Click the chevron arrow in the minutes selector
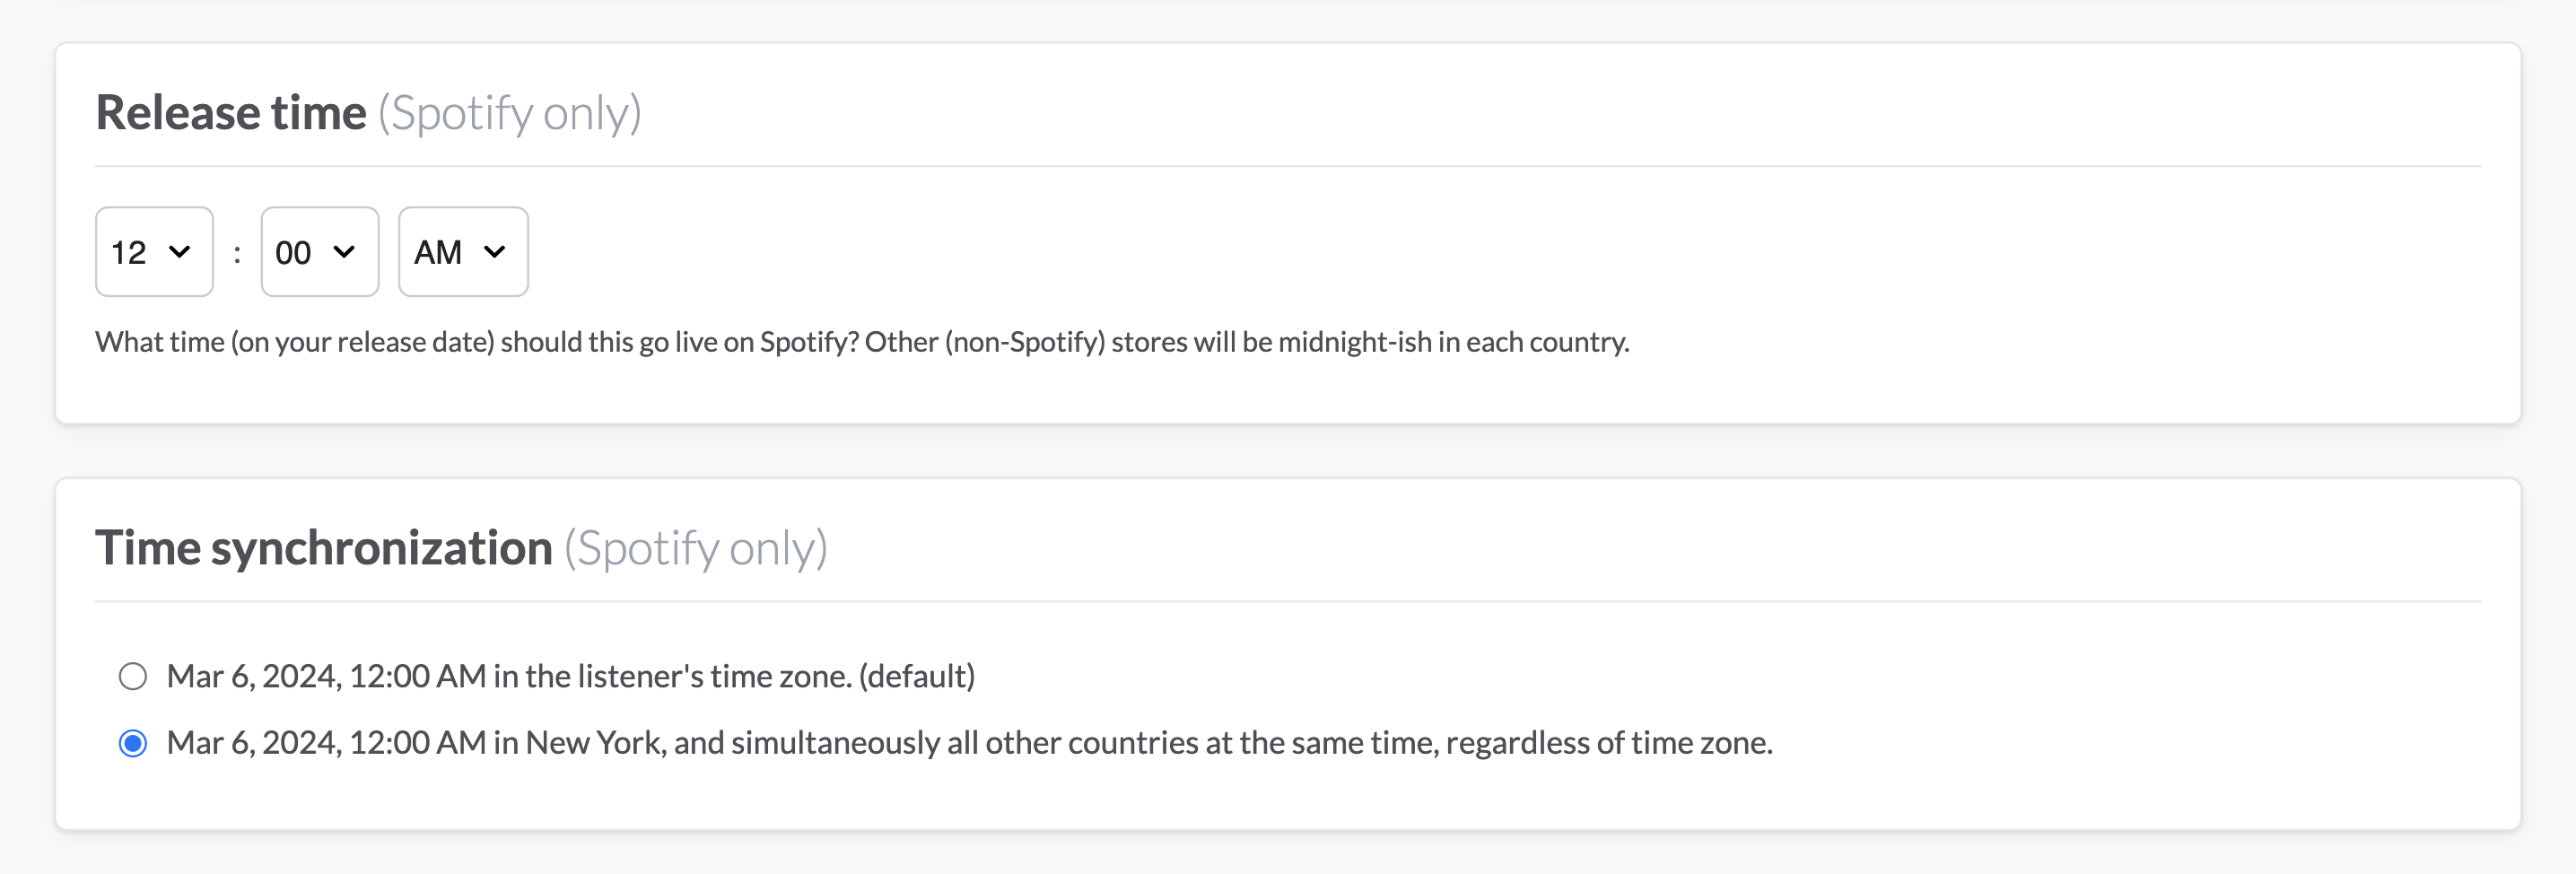The image size is (2576, 874). (344, 252)
